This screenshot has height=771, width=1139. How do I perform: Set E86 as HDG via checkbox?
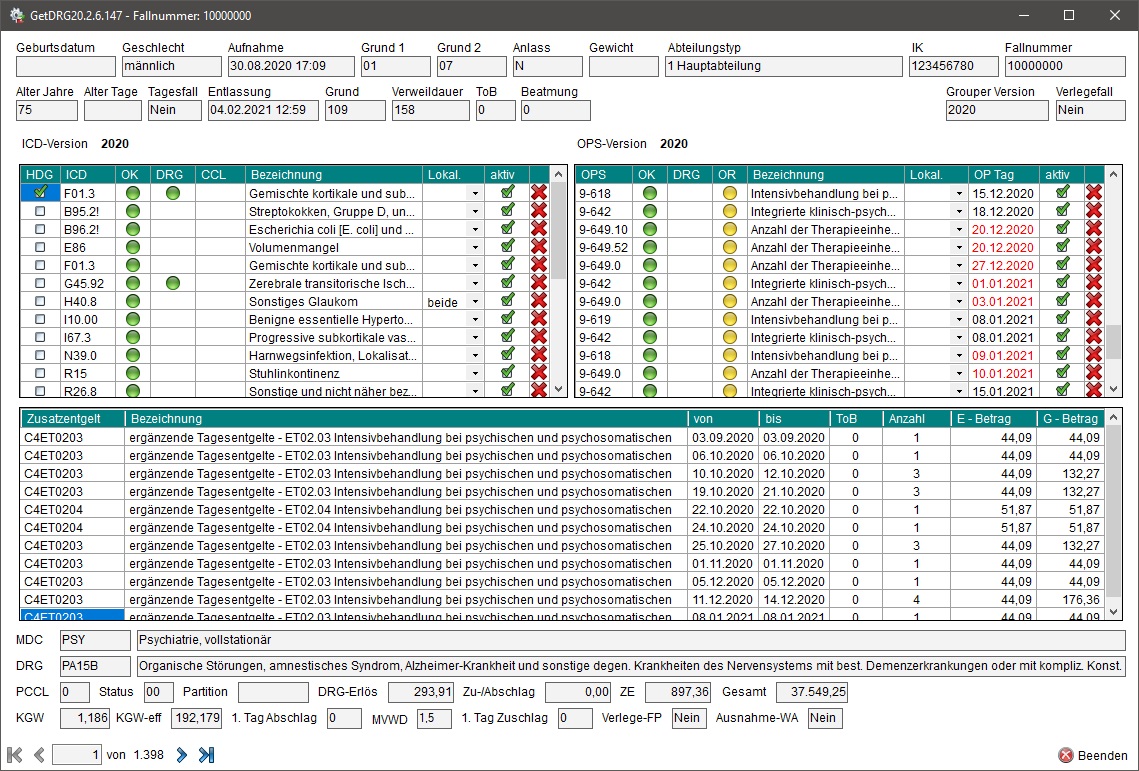click(40, 247)
